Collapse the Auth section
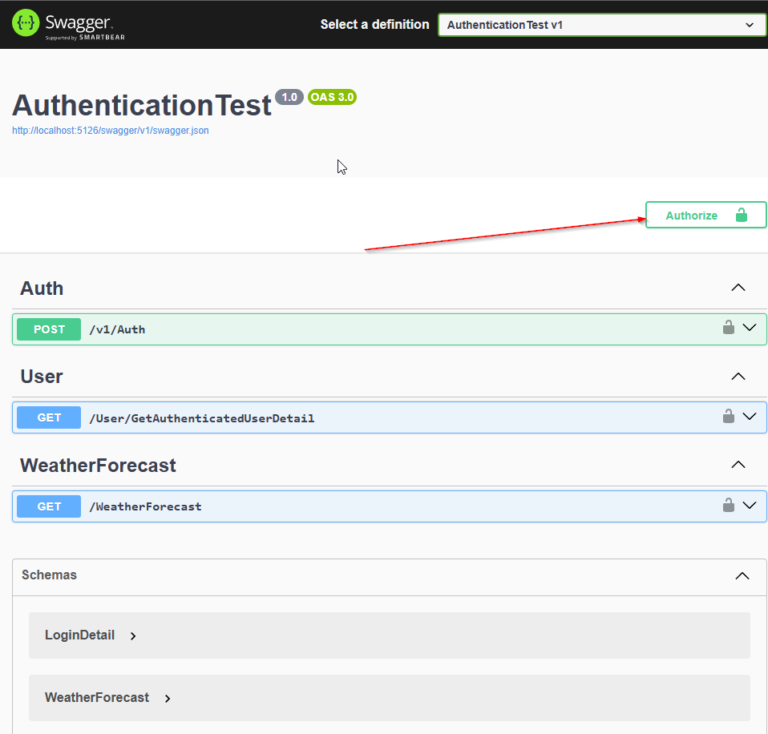This screenshot has height=734, width=768. click(x=738, y=287)
